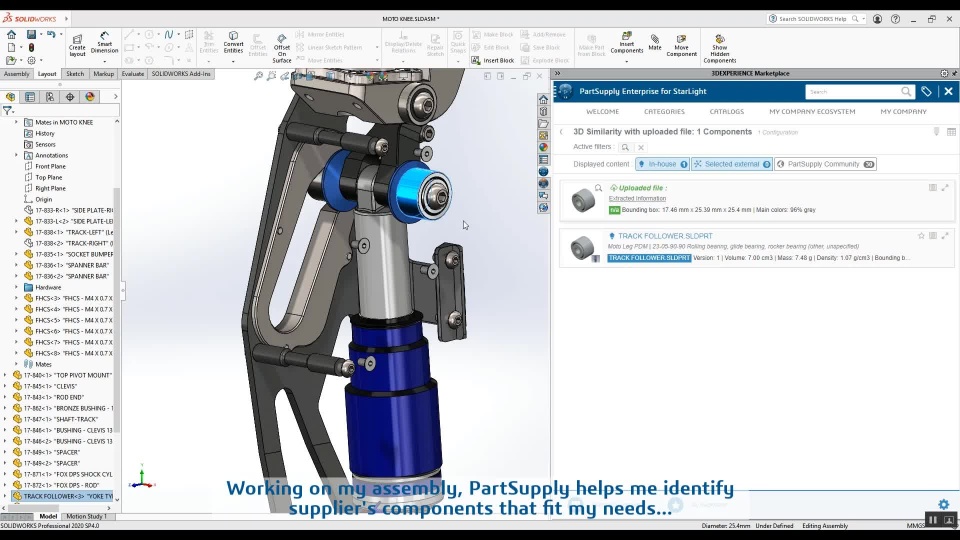The width and height of the screenshot is (960, 540).
Task: Click the video pause button
Action: [932, 520]
